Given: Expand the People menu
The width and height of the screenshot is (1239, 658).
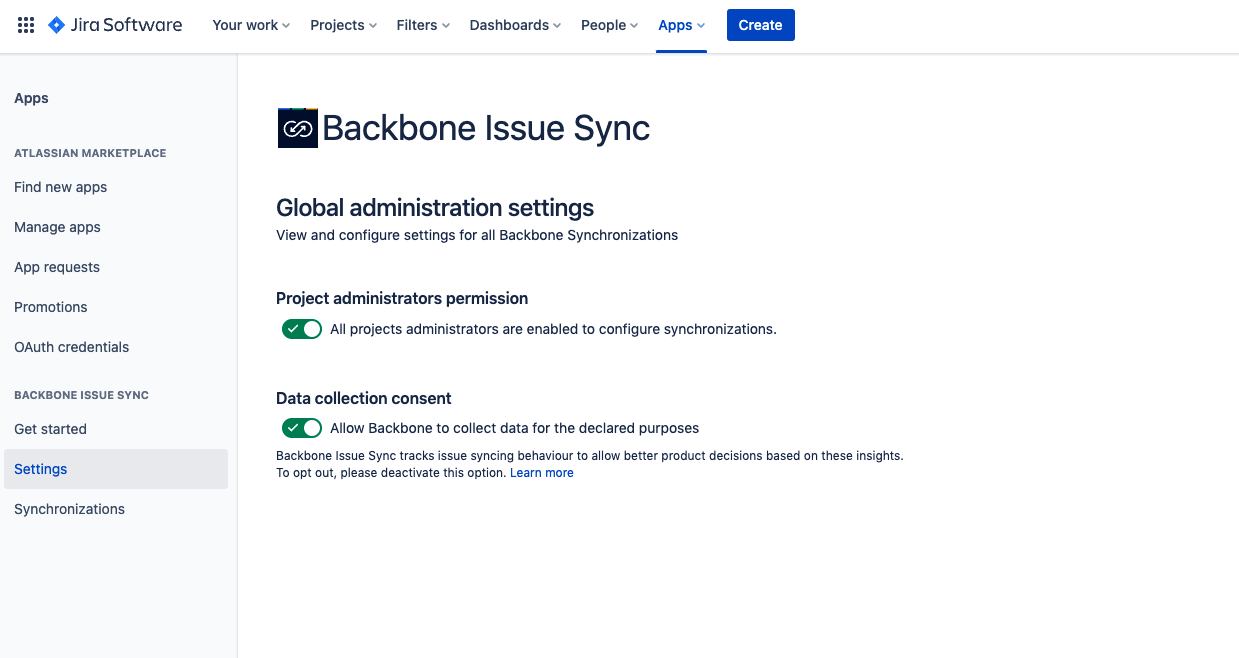Looking at the screenshot, I should tap(609, 25).
